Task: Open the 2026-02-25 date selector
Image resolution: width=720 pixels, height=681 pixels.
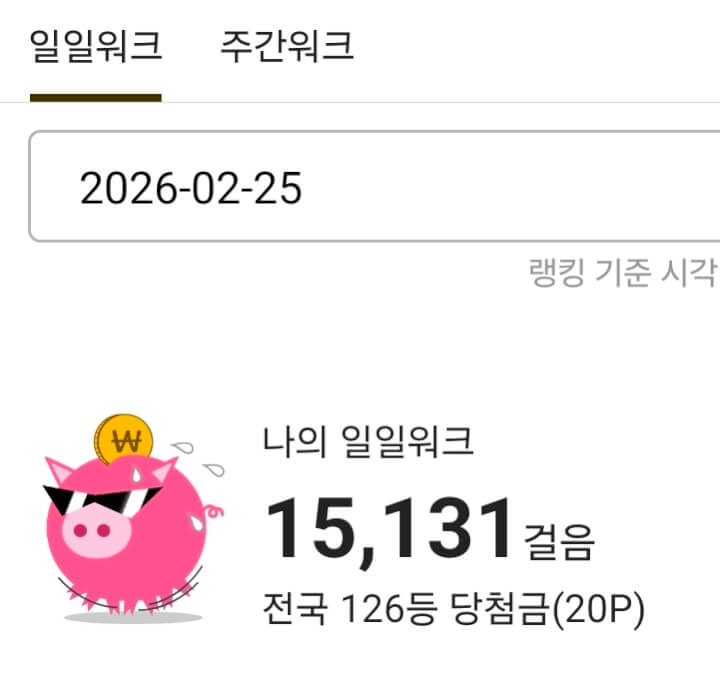Action: 374,186
